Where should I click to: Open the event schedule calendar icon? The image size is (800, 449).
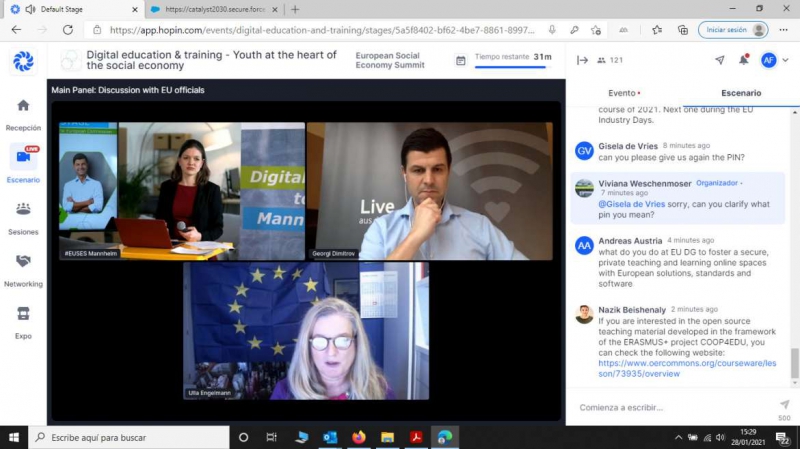[460, 60]
